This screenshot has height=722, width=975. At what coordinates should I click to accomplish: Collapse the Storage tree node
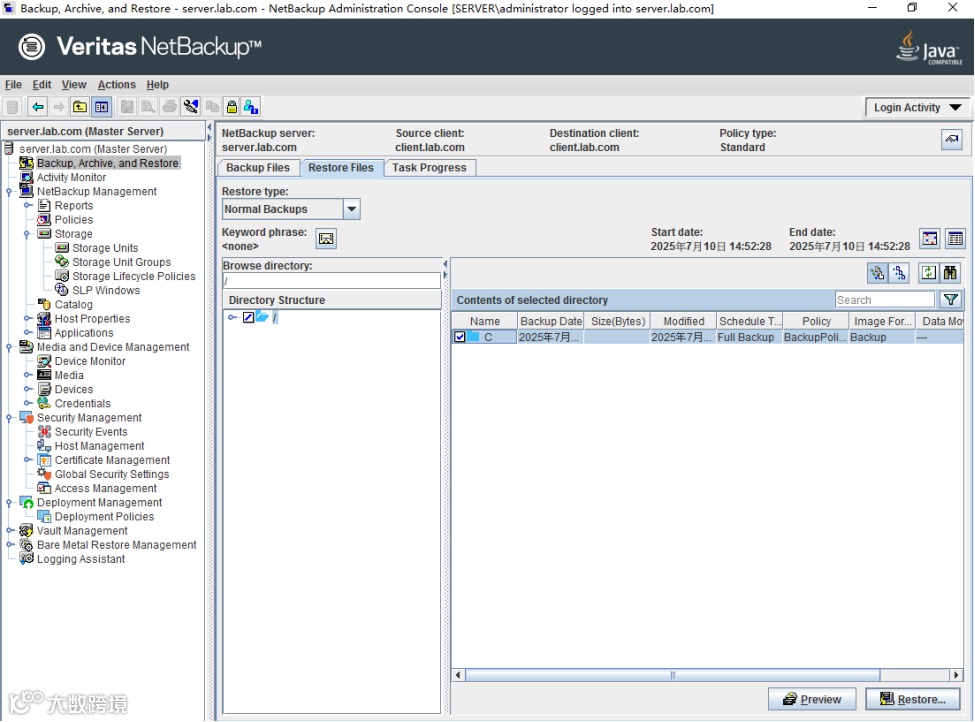coord(27,234)
